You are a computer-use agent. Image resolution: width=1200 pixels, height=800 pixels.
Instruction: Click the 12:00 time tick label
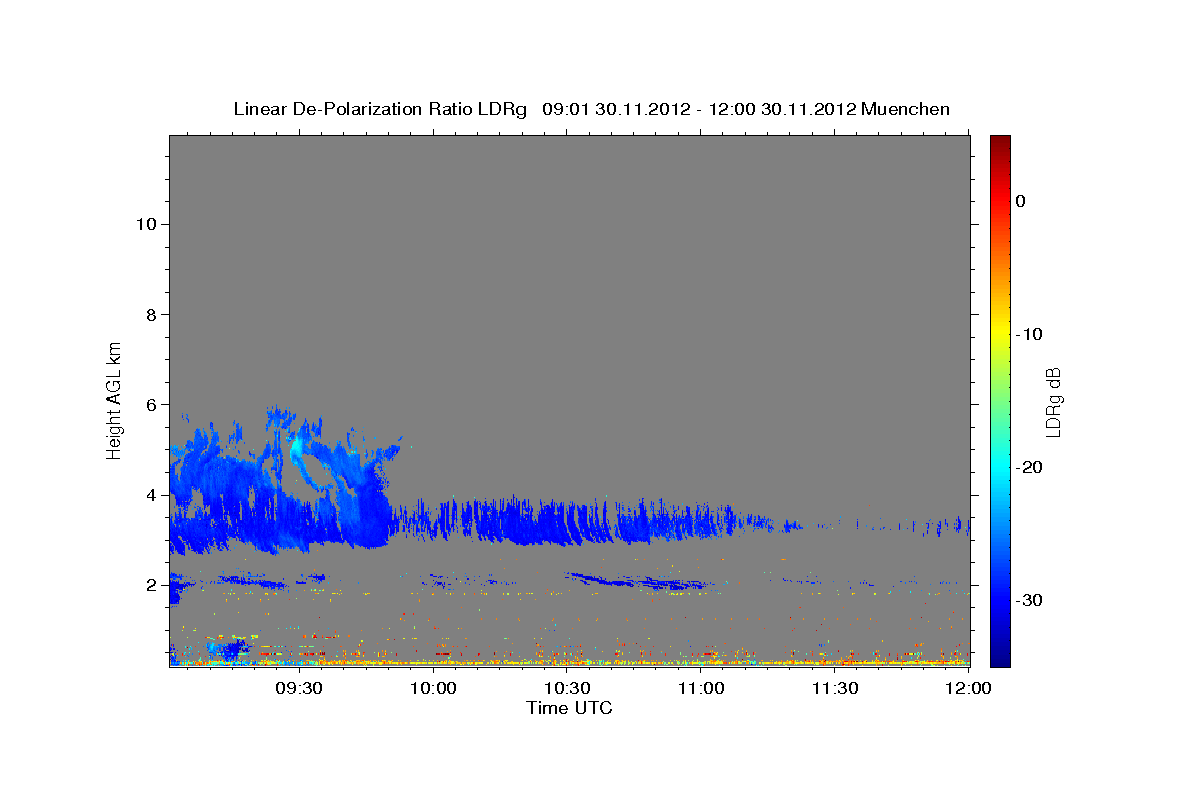tap(969, 689)
